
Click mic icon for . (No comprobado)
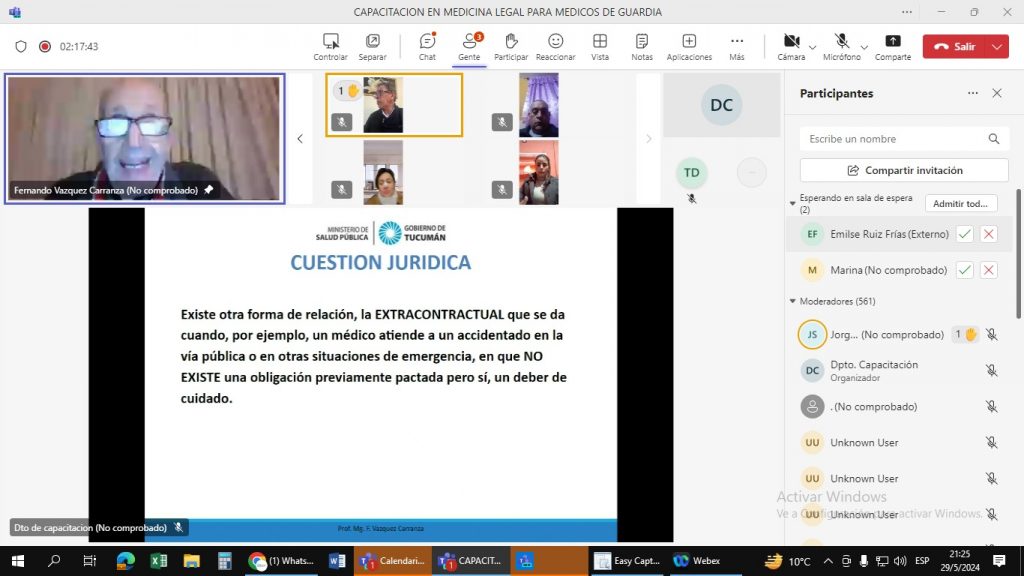991,406
